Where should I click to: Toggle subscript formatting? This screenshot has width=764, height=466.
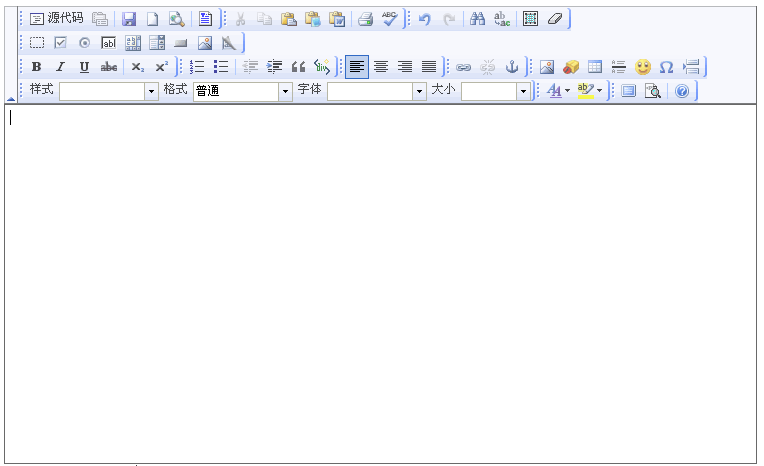pyautogui.click(x=137, y=67)
